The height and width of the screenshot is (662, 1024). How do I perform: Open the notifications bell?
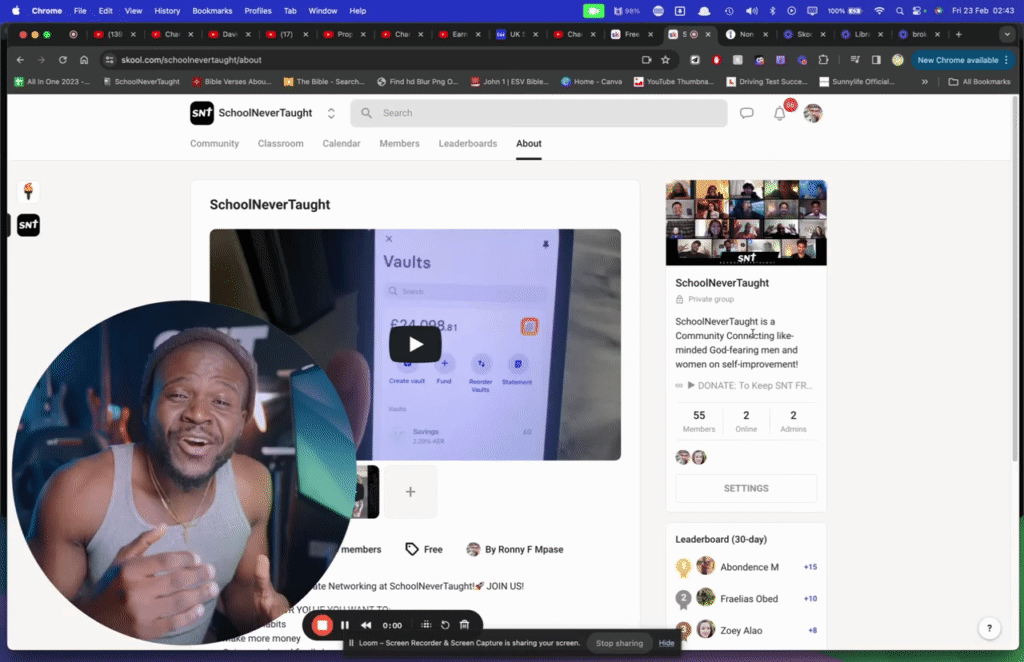click(x=779, y=114)
